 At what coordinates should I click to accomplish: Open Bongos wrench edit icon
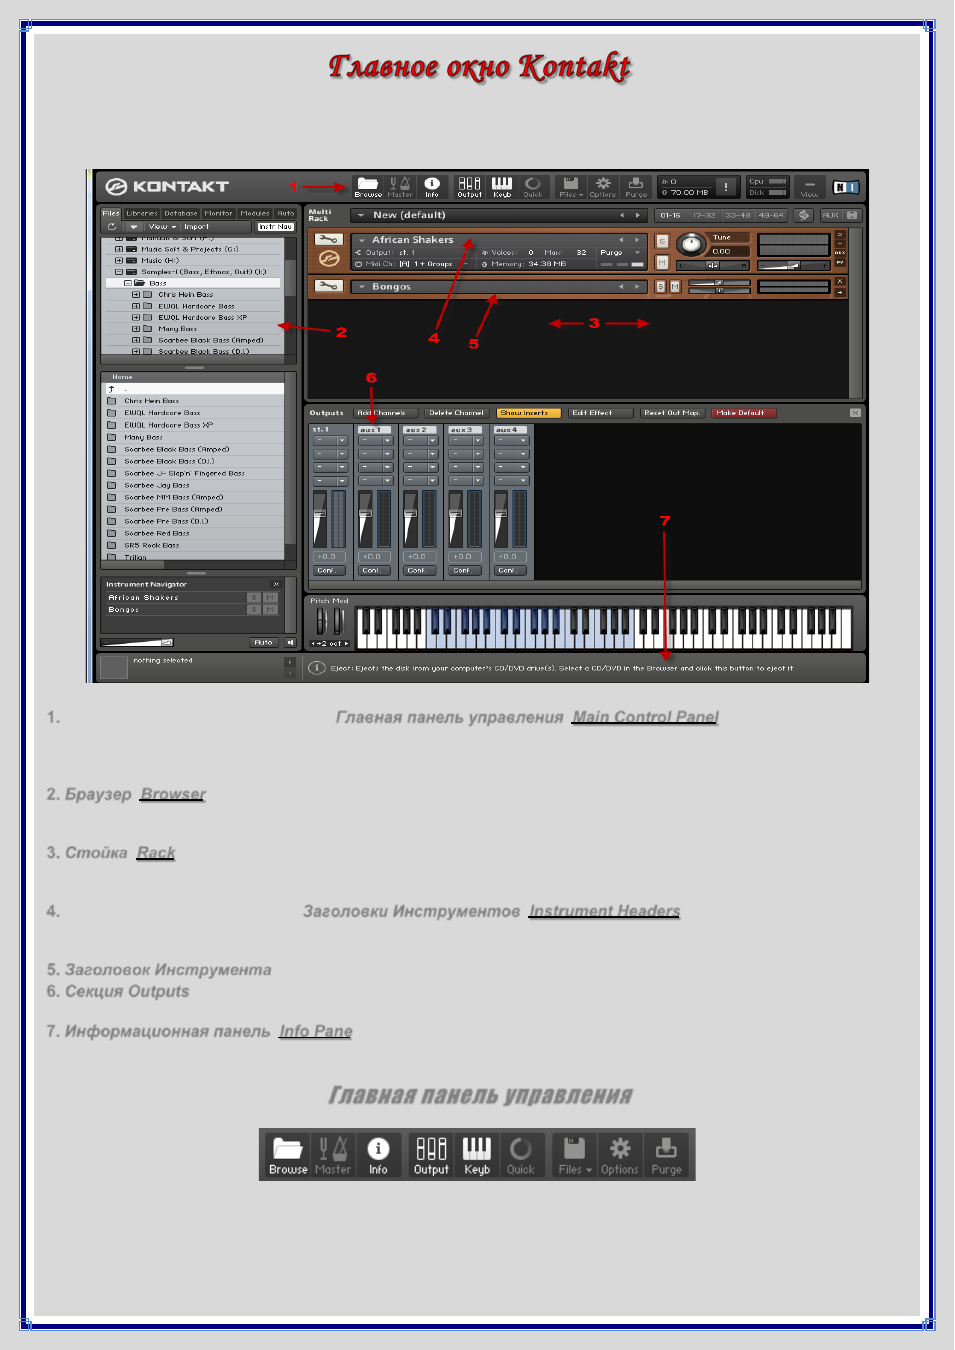tap(329, 287)
